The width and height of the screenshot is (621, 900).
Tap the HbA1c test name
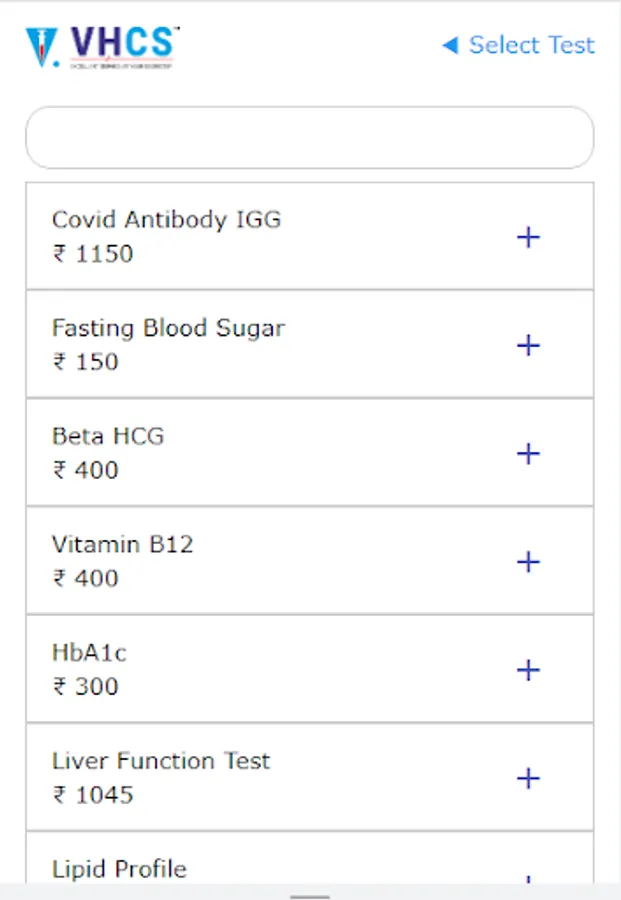(x=89, y=653)
